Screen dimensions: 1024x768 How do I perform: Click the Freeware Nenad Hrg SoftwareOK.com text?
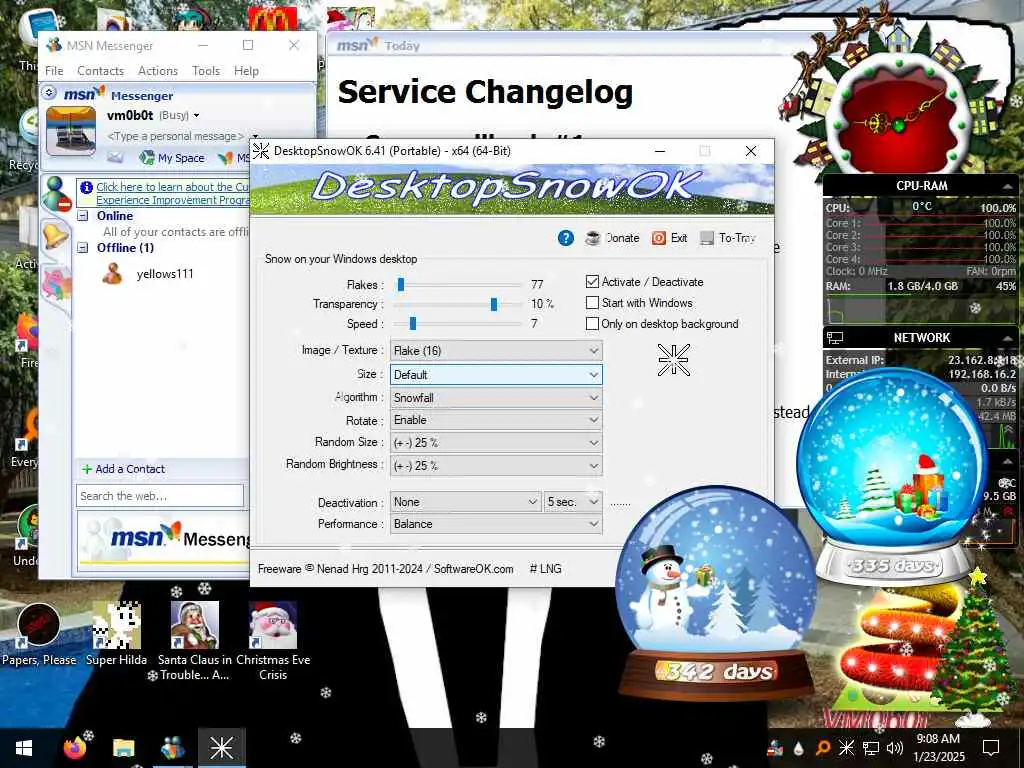tap(385, 568)
